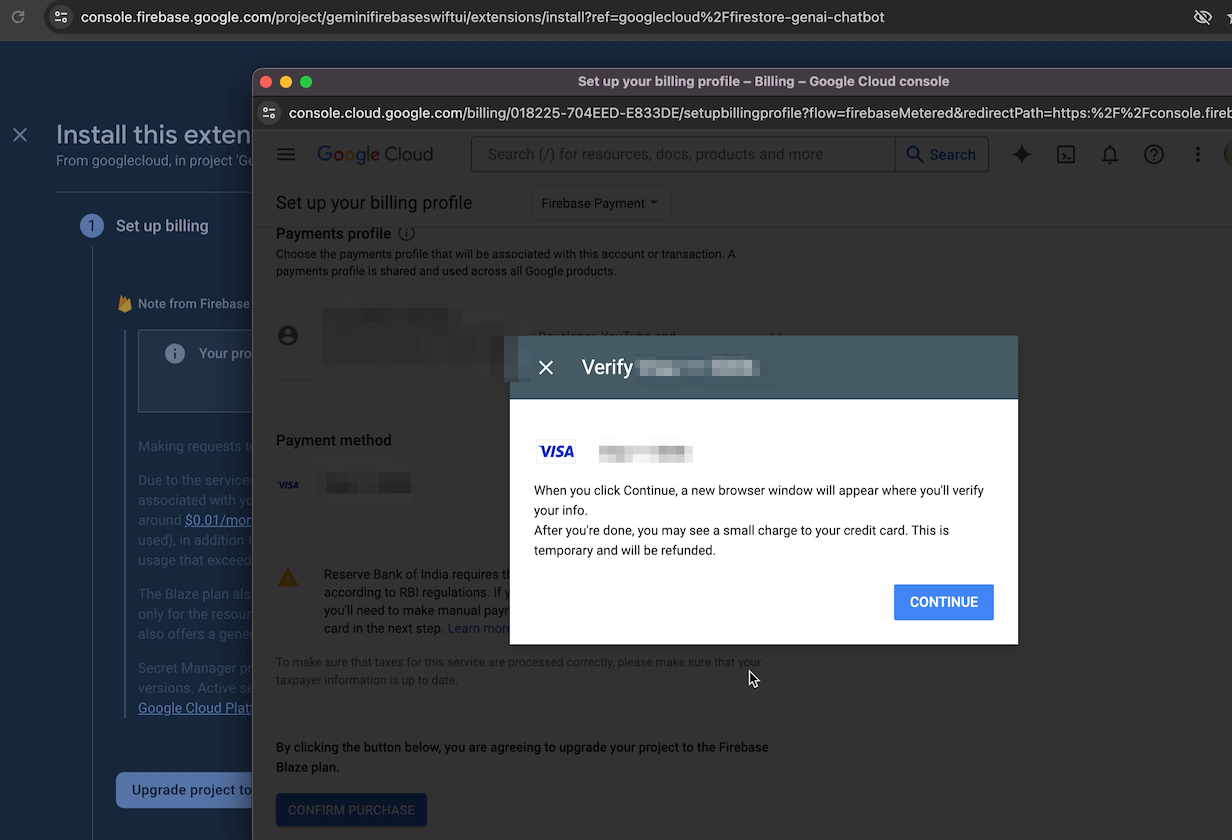
Task: Expand the Firebase Payment dropdown
Action: (x=600, y=203)
